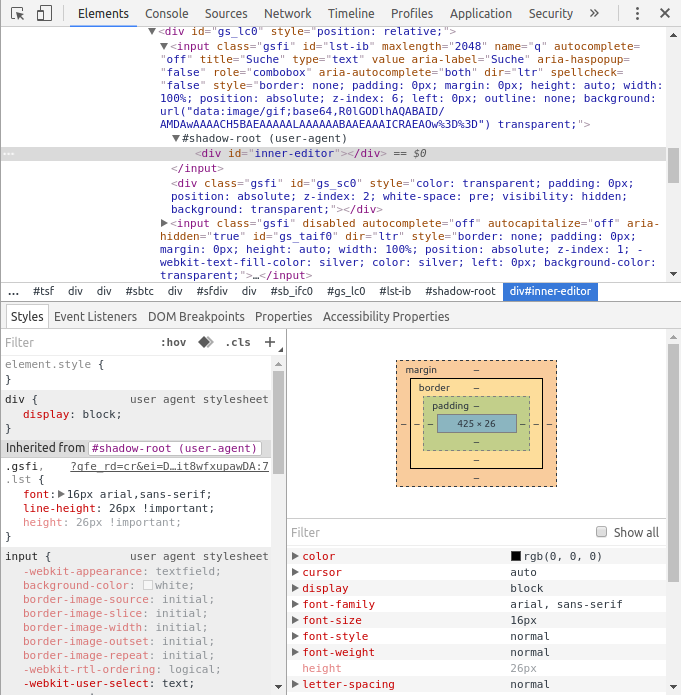Open the gsfi stylesheet source link
The width and height of the screenshot is (681, 695).
pos(169,466)
